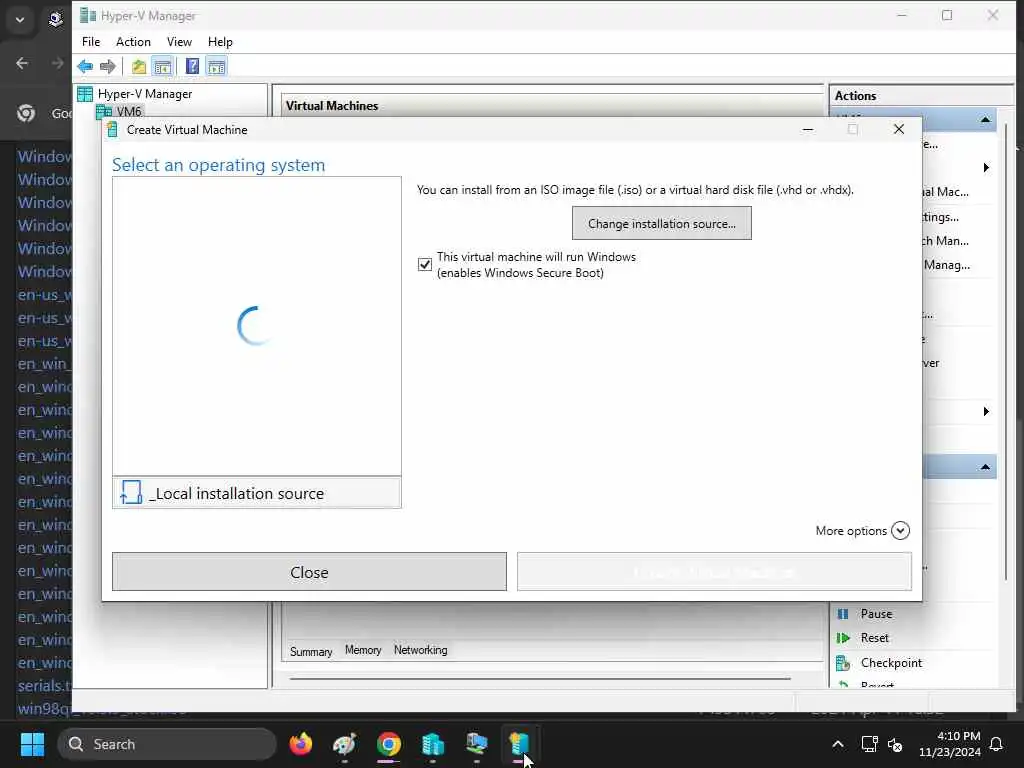Show hidden system tray icons chevron
Screen dimensions: 1024x768
pos(838,744)
